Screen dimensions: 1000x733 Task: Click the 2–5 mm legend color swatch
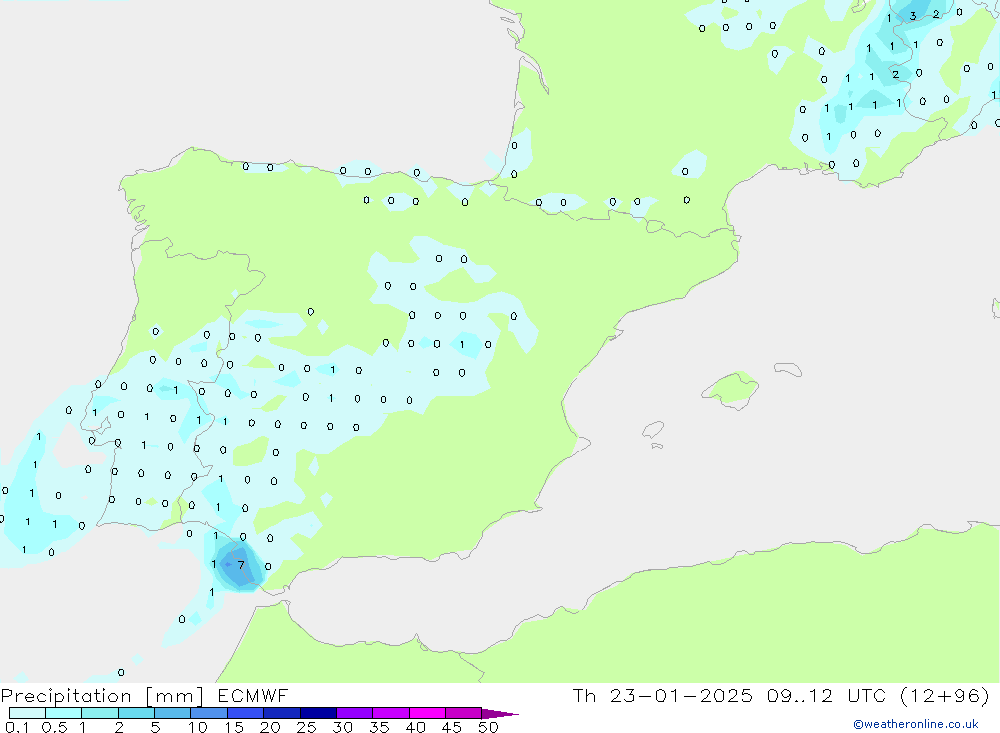pyautogui.click(x=136, y=713)
